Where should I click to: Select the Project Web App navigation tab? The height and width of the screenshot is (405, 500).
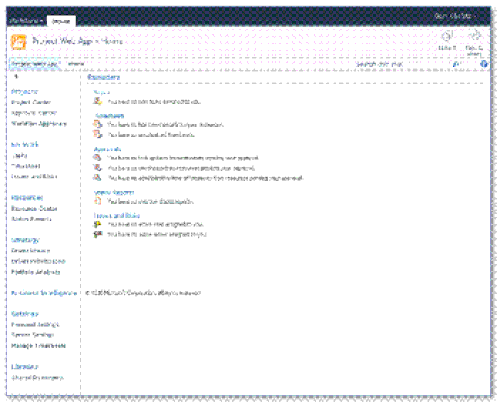[35, 64]
